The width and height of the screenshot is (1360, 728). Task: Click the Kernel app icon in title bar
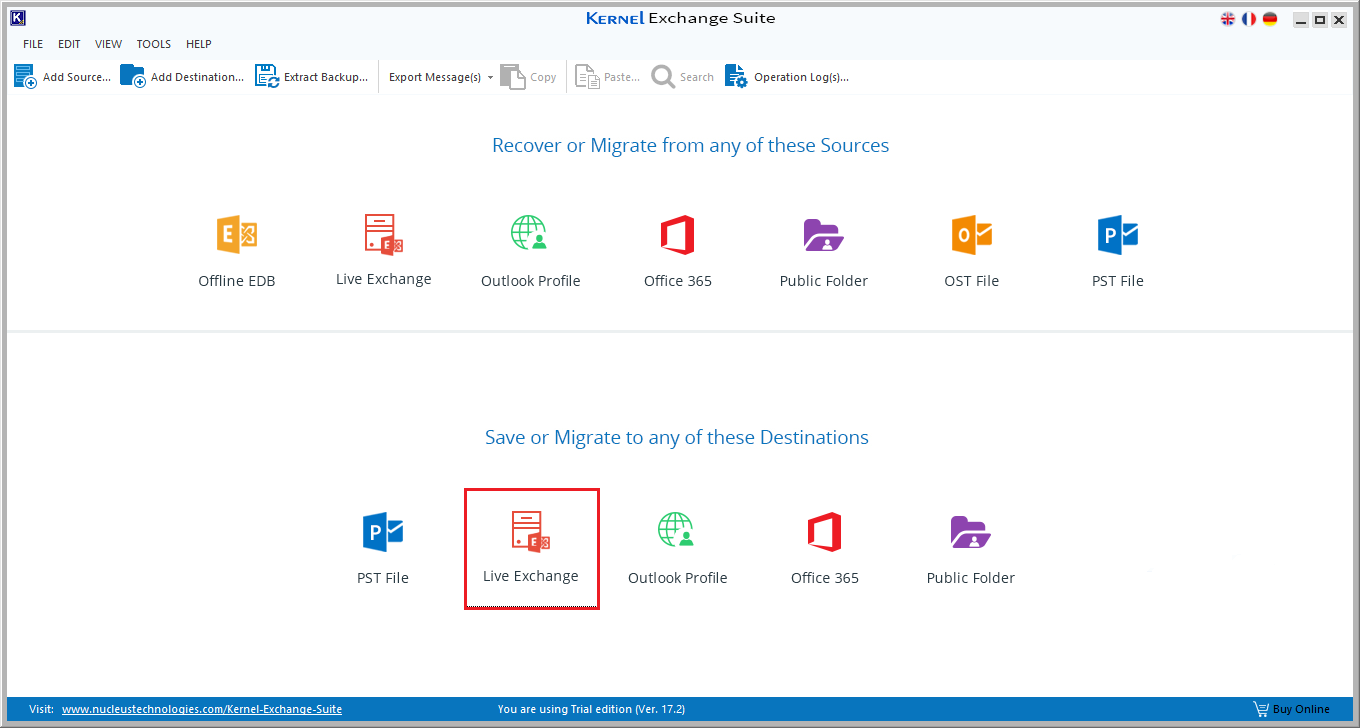[17, 18]
